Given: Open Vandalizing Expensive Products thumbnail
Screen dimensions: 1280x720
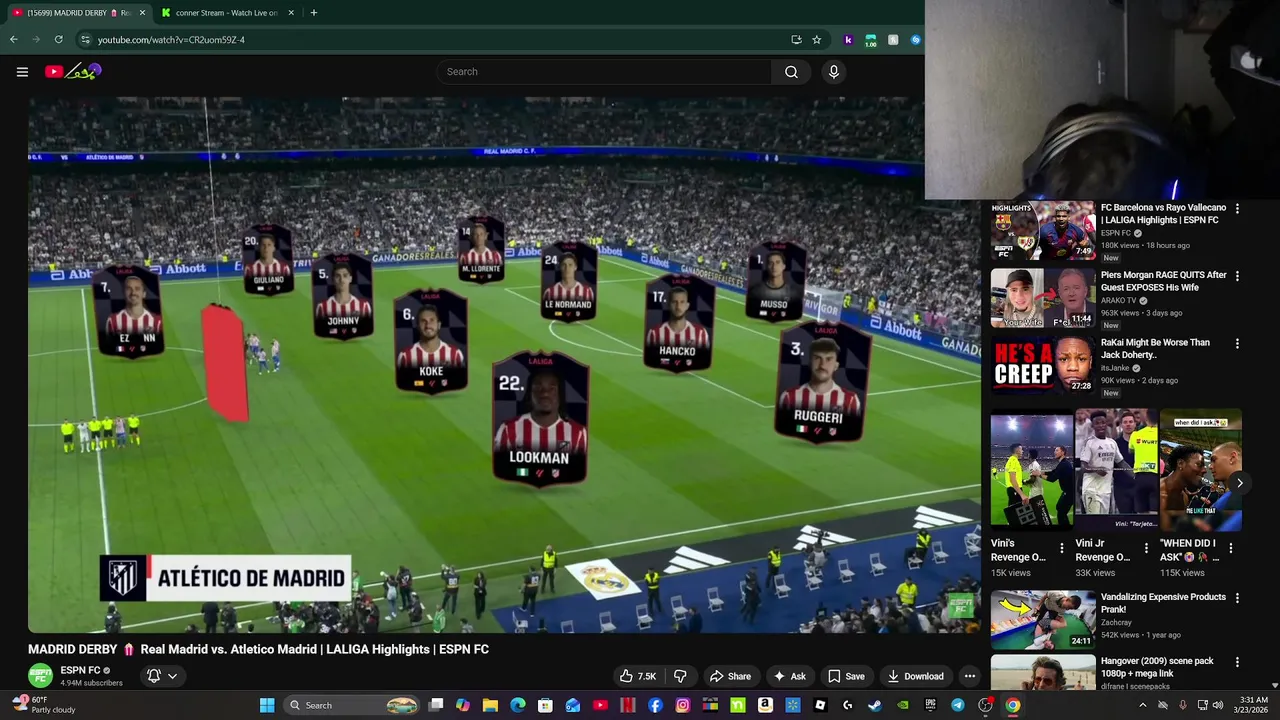Looking at the screenshot, I should (1043, 620).
